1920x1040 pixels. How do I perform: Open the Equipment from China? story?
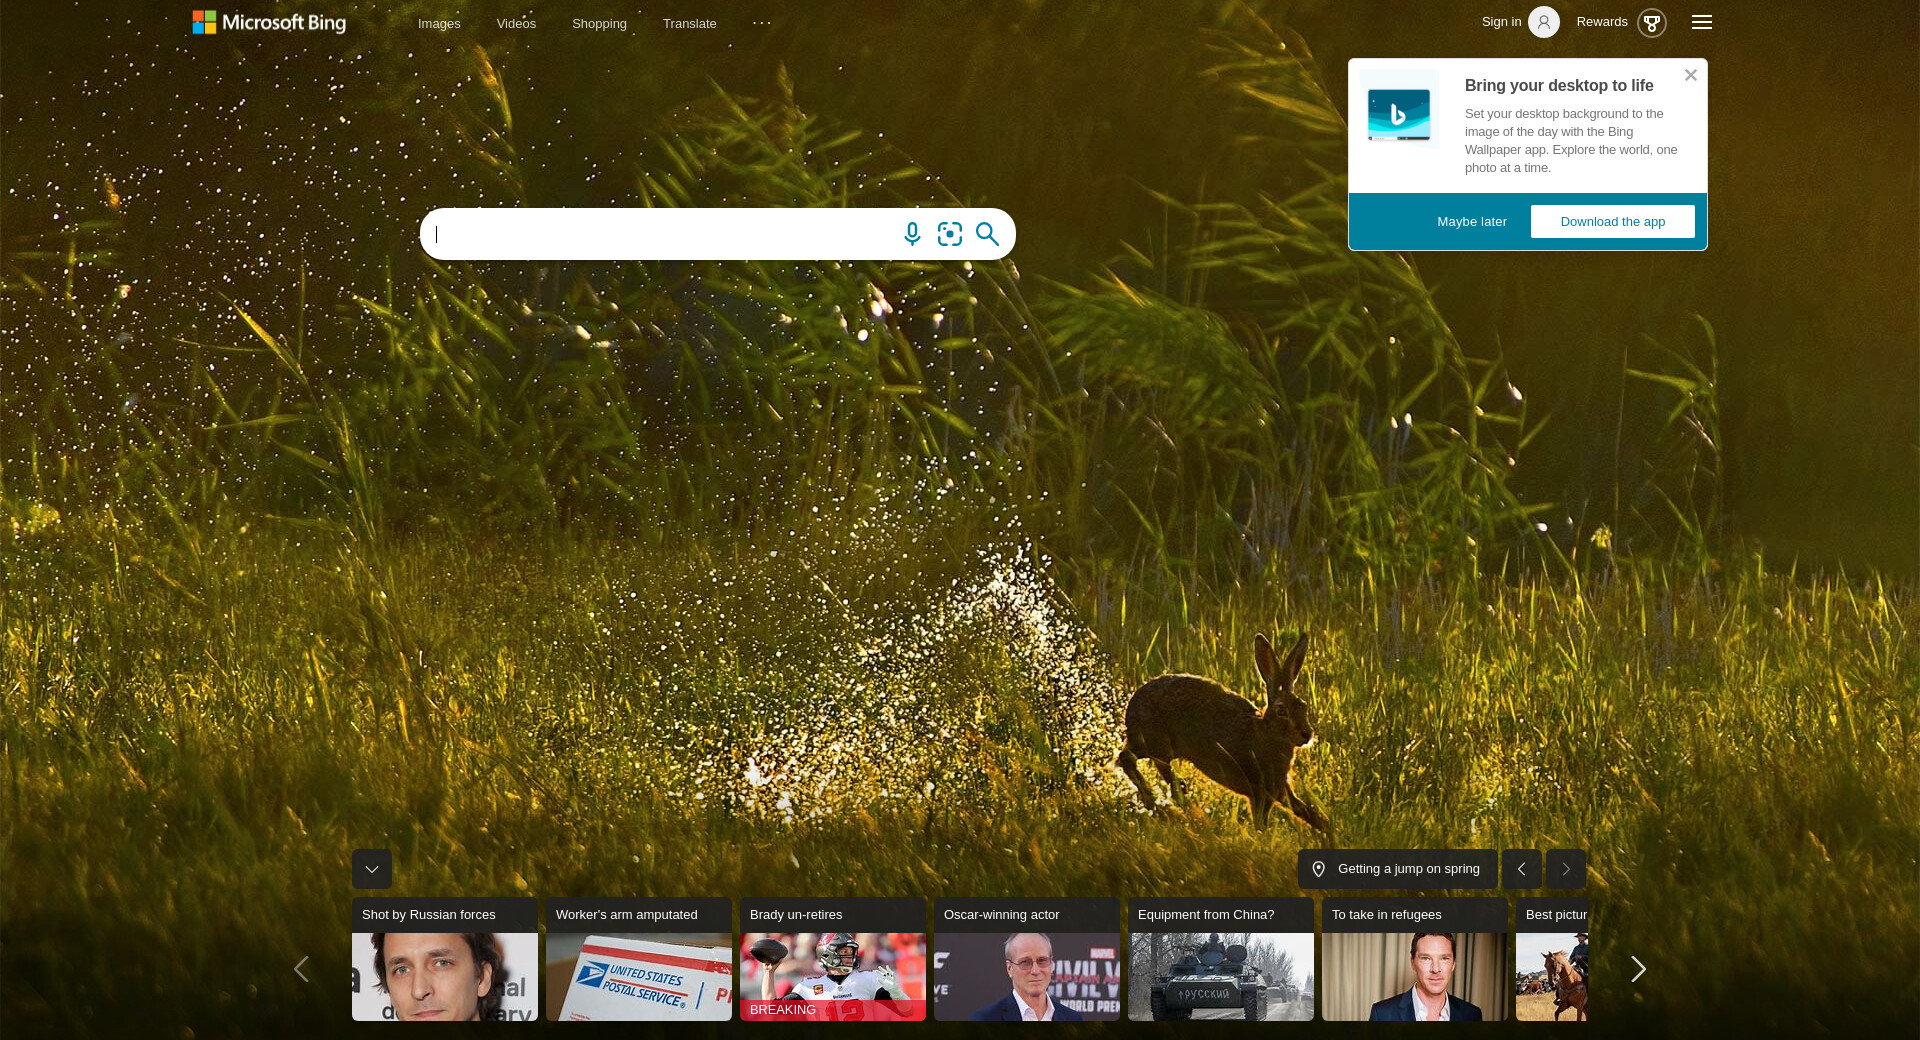click(1221, 959)
